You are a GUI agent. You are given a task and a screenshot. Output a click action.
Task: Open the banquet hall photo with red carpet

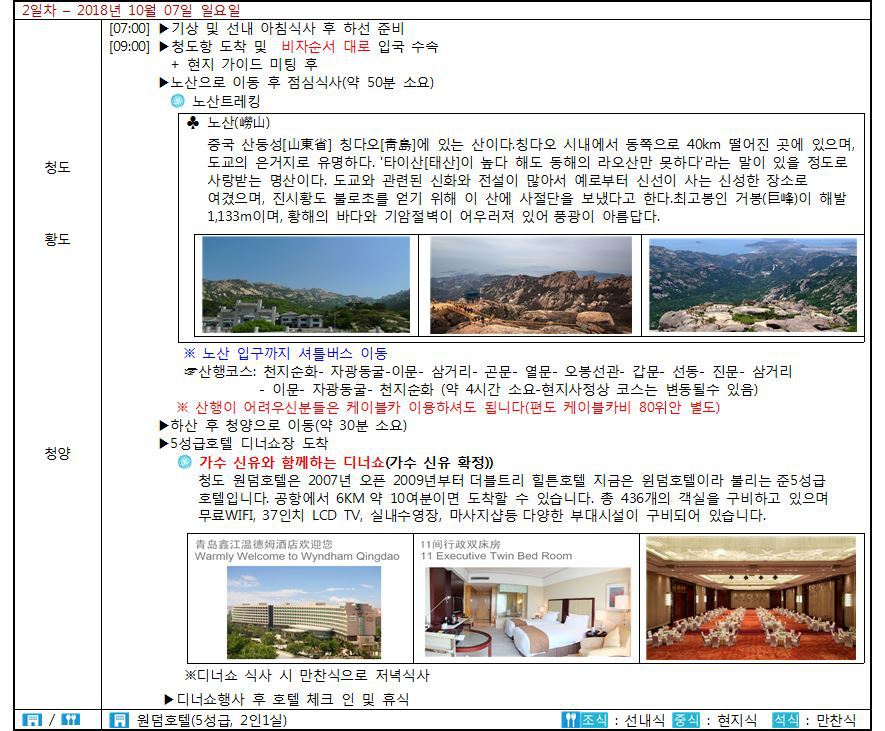tap(750, 598)
